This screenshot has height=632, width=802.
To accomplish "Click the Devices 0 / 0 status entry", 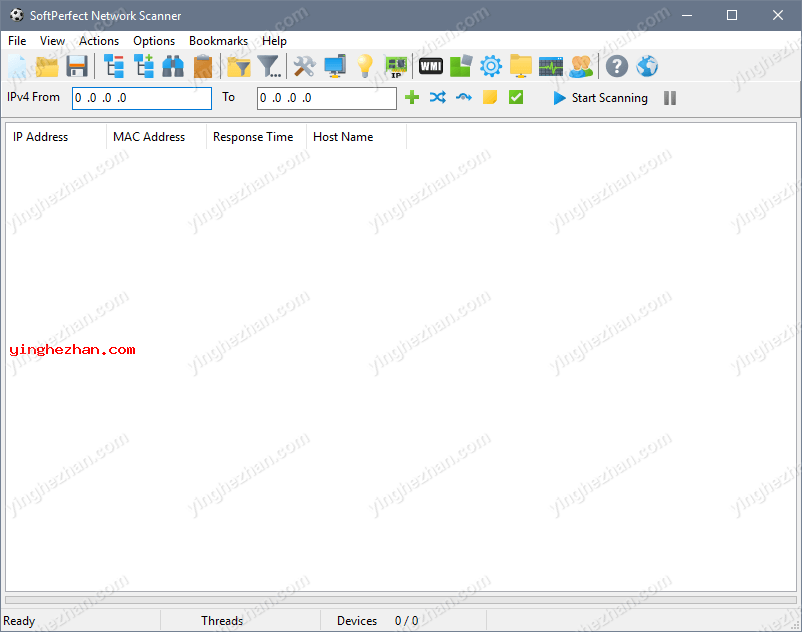I will (x=377, y=621).
